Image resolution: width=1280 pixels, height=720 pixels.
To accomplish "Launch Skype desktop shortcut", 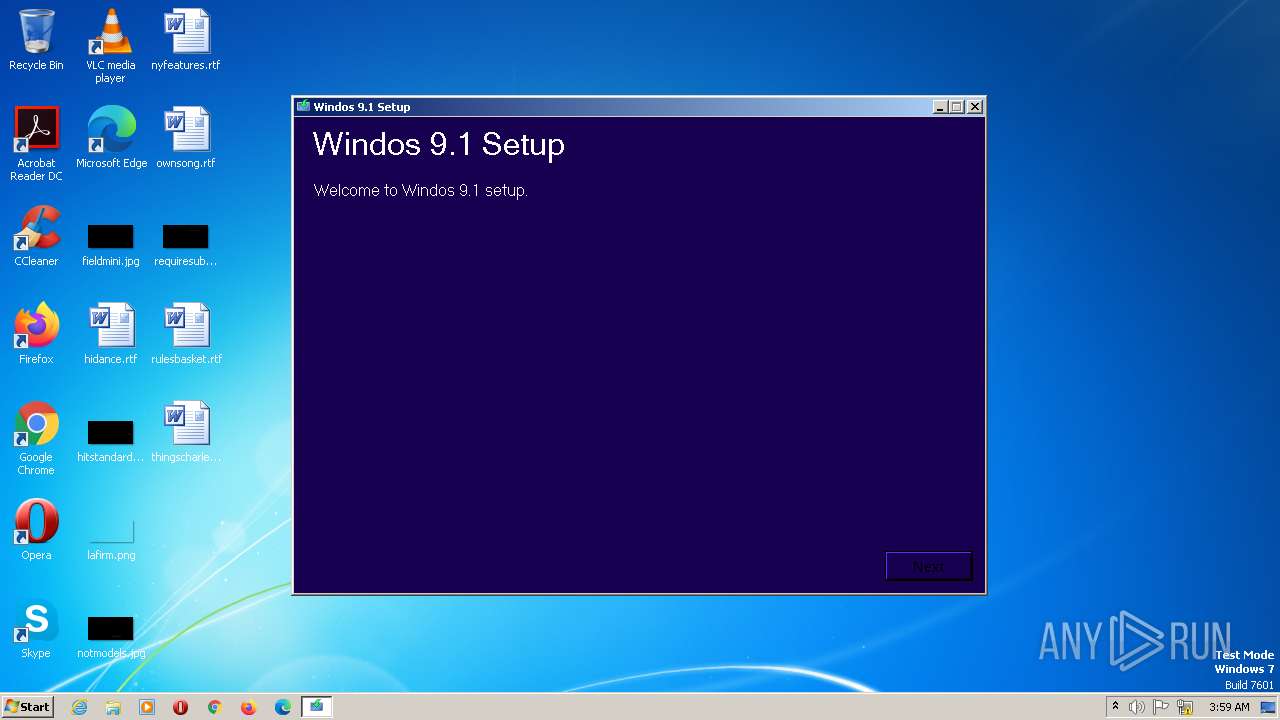I will click(36, 628).
